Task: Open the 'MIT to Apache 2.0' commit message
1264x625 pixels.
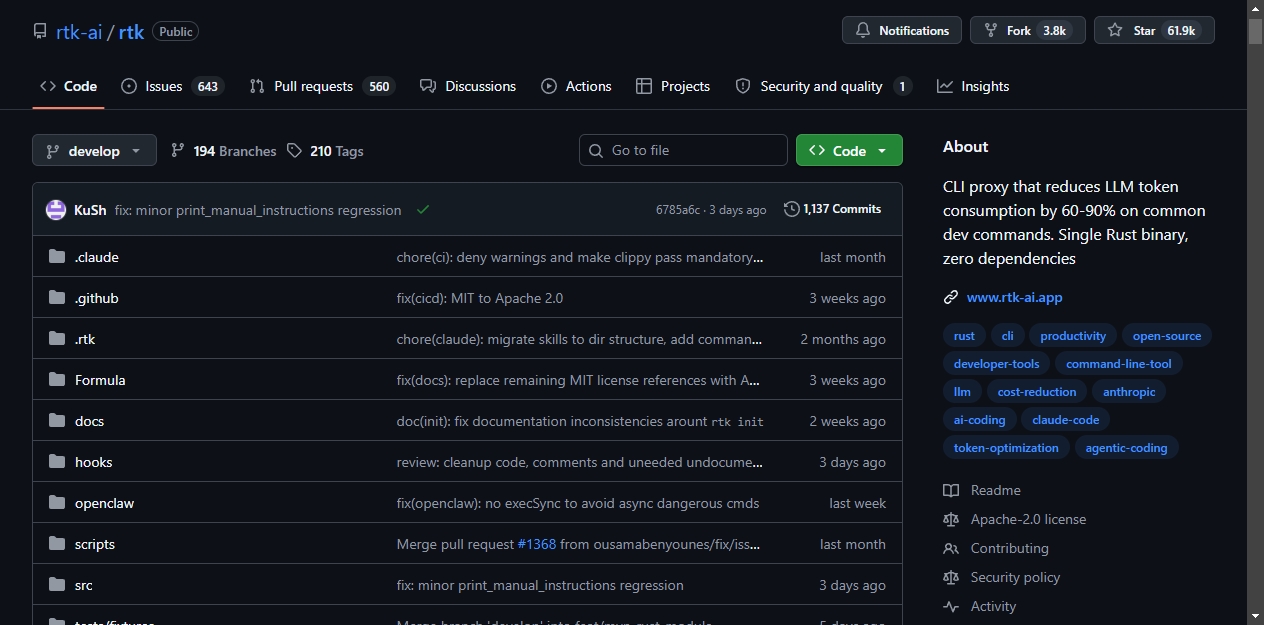Action: tap(480, 298)
